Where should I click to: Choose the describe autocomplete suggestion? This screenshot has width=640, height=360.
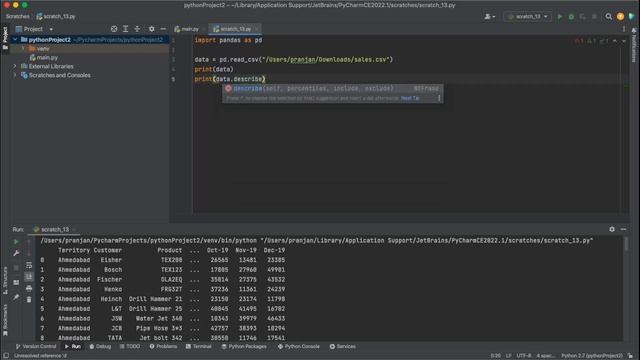(x=332, y=89)
